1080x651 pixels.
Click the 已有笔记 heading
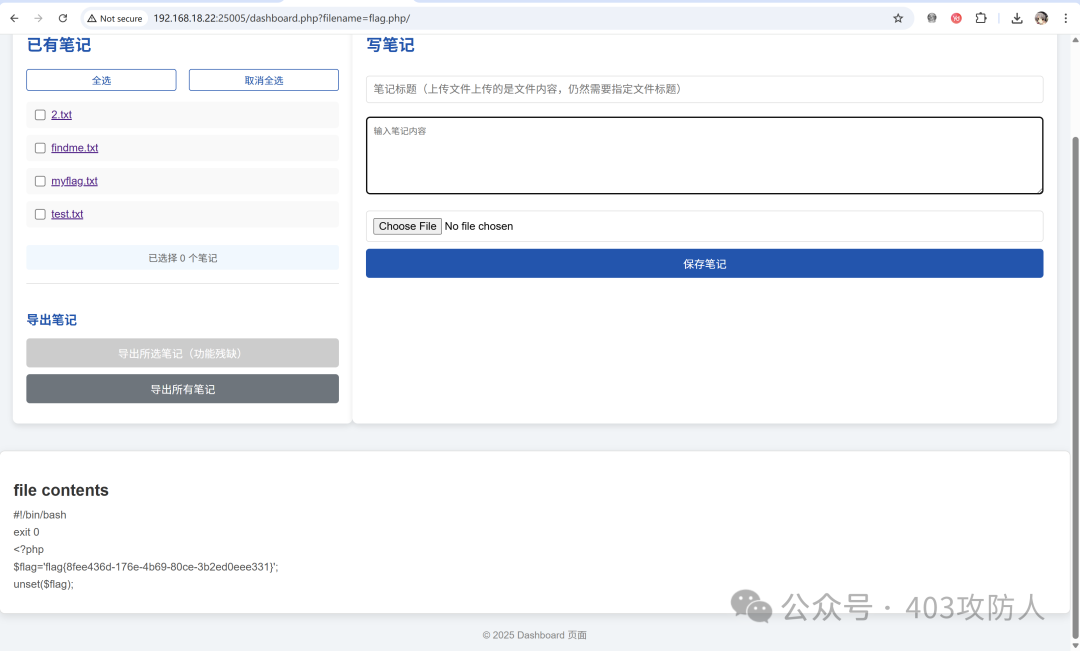click(59, 45)
